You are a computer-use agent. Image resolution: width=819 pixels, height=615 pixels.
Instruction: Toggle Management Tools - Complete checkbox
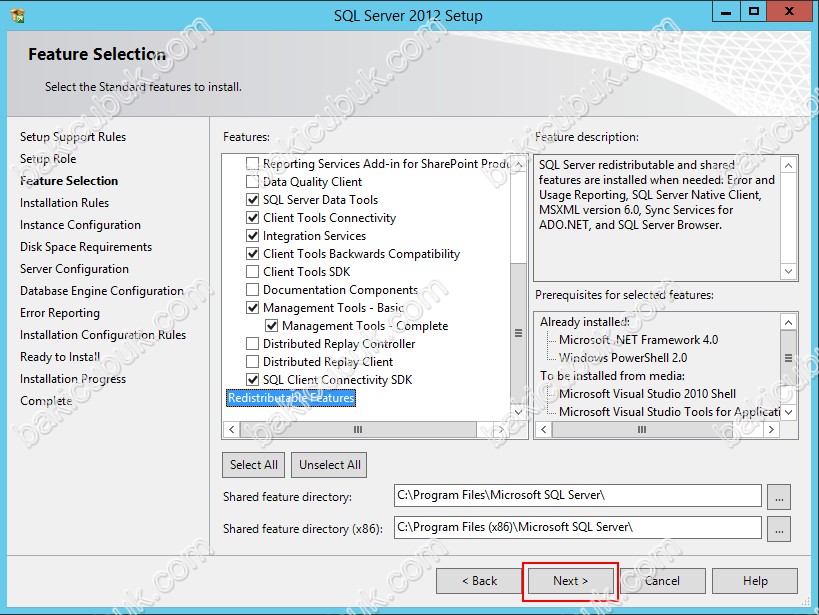[272, 326]
